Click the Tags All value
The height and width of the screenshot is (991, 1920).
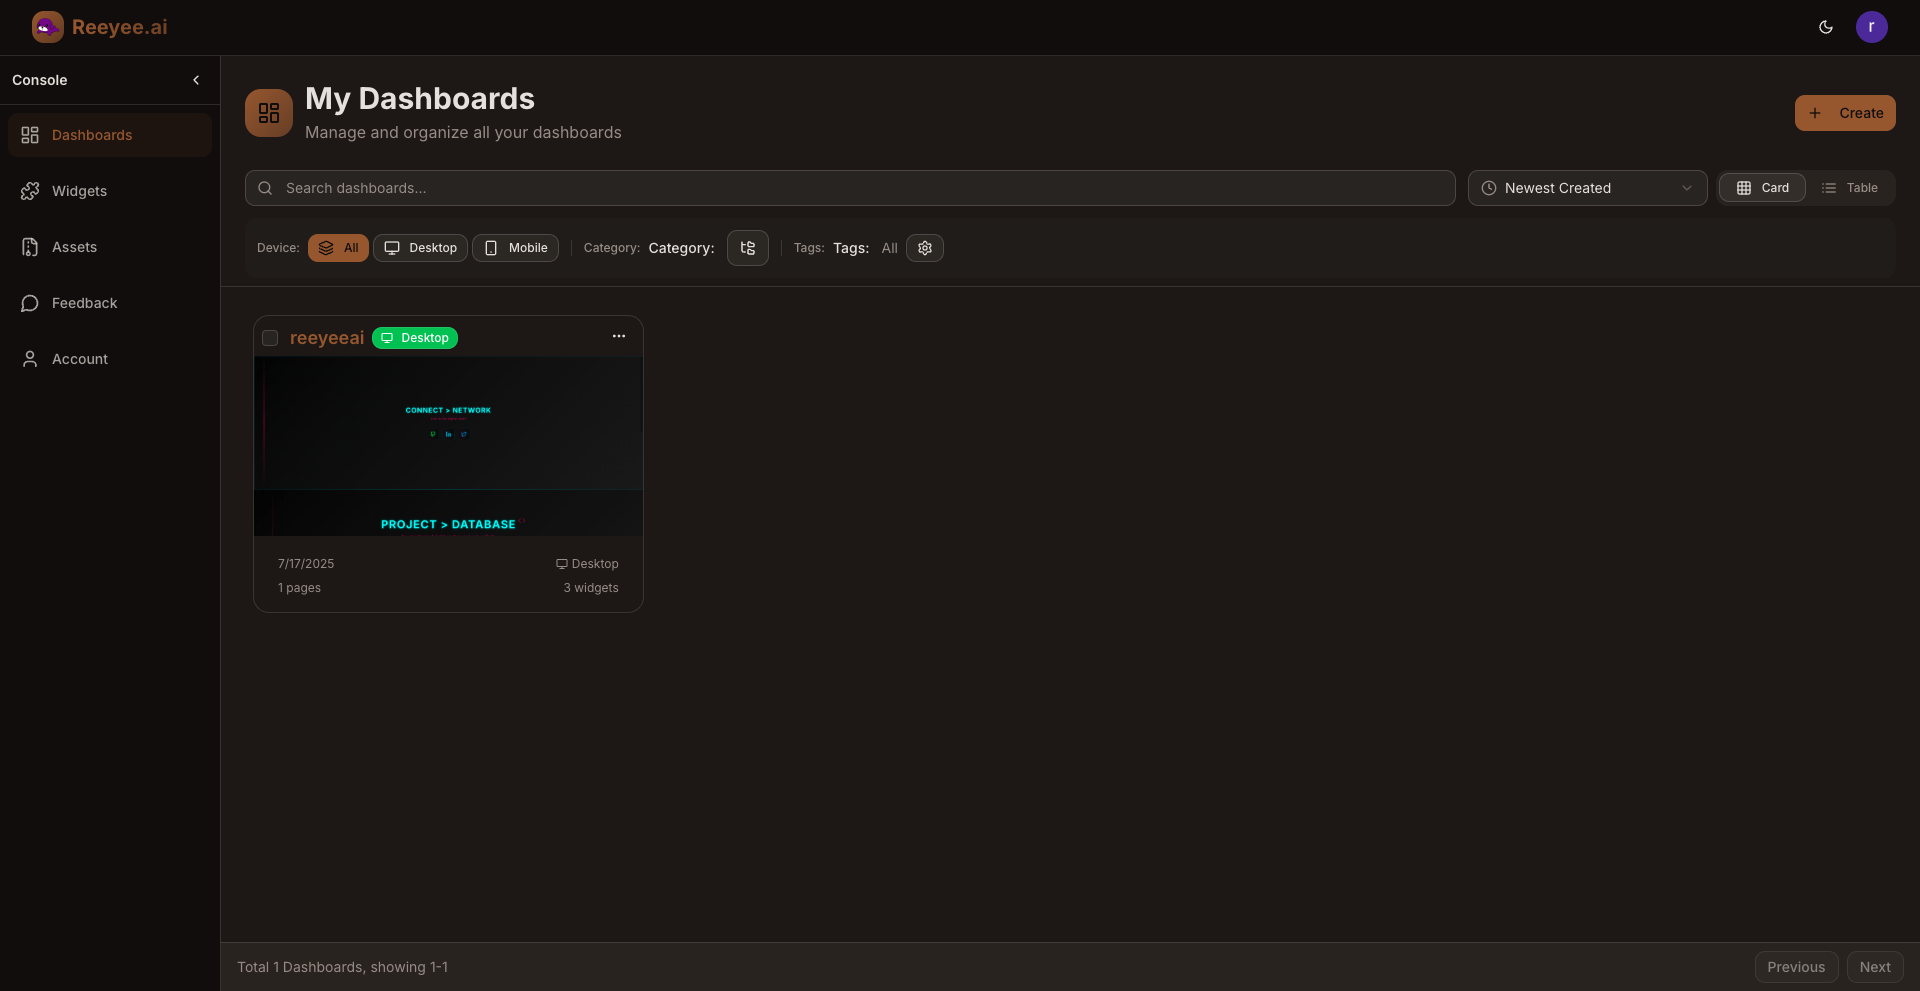click(889, 248)
